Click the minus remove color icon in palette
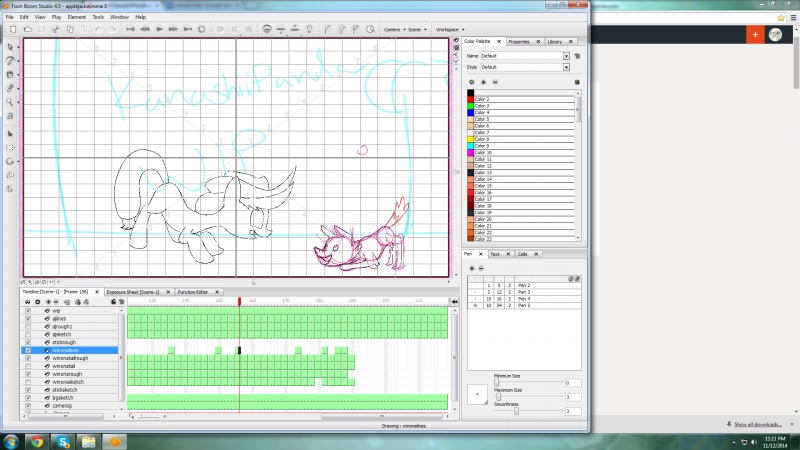The image size is (800, 450). (495, 82)
